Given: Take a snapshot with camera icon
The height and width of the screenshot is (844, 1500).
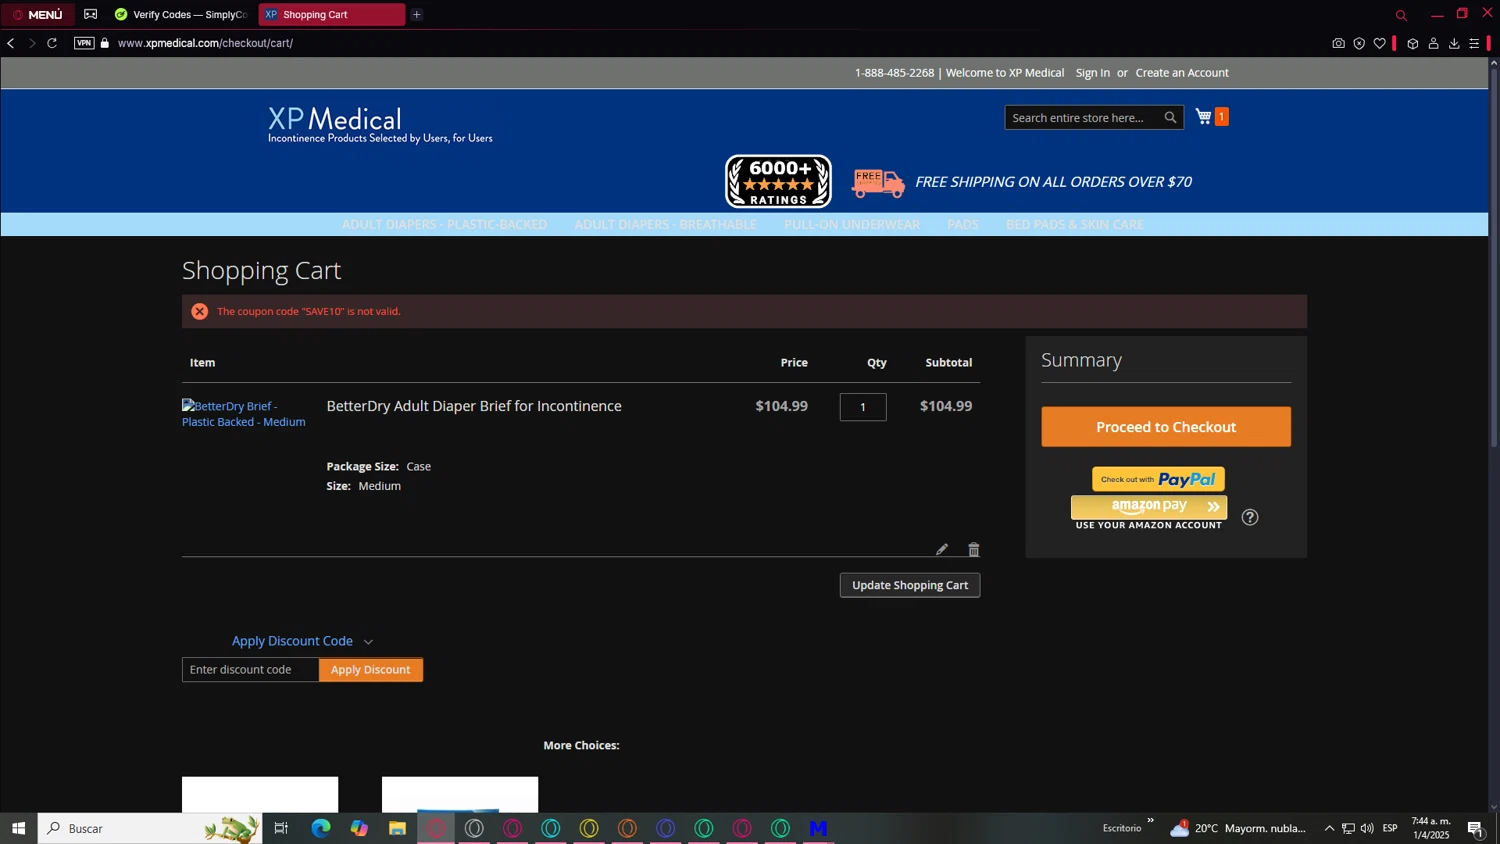Looking at the screenshot, I should 1338,43.
